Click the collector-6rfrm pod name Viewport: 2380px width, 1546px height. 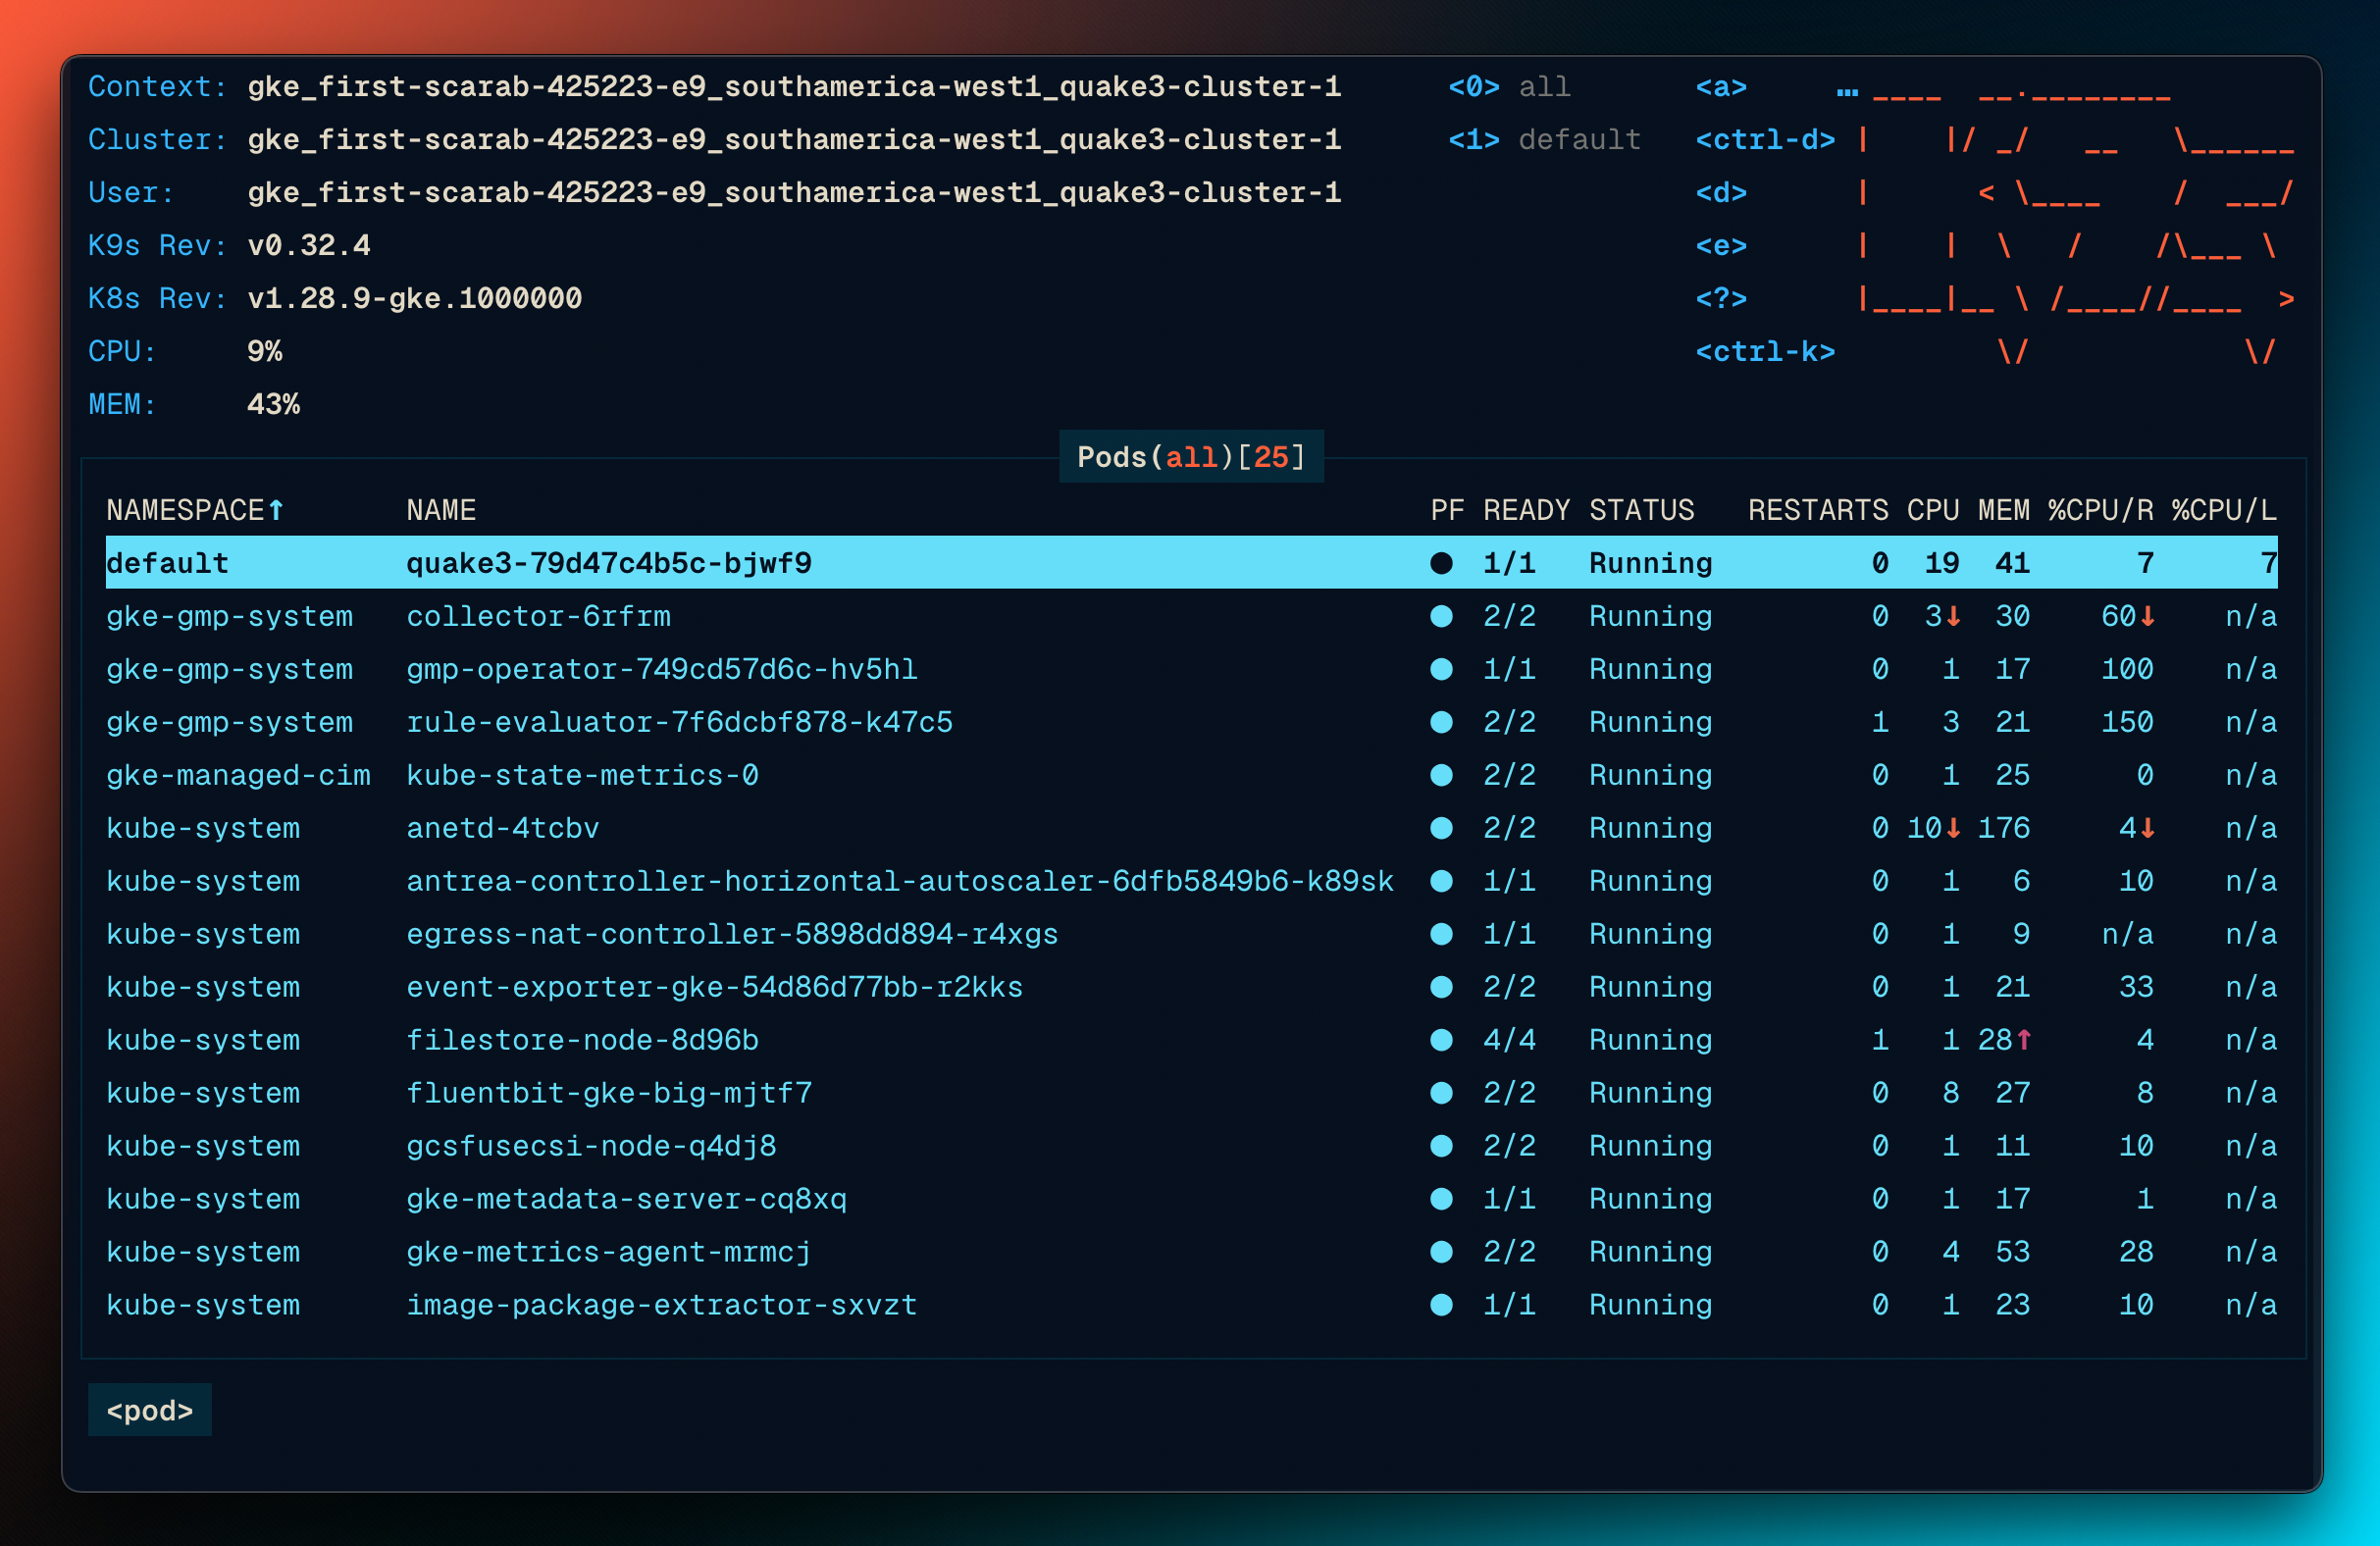tap(538, 616)
